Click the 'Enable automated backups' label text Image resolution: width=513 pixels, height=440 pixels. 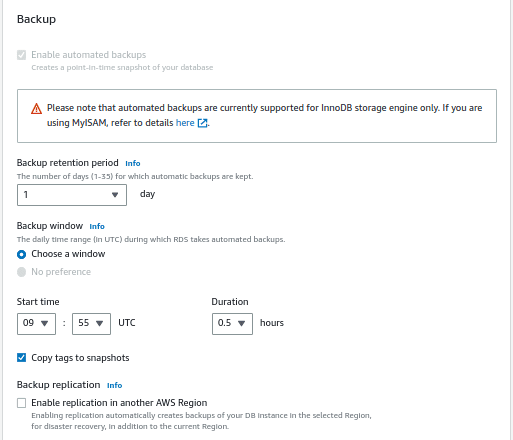point(89,55)
